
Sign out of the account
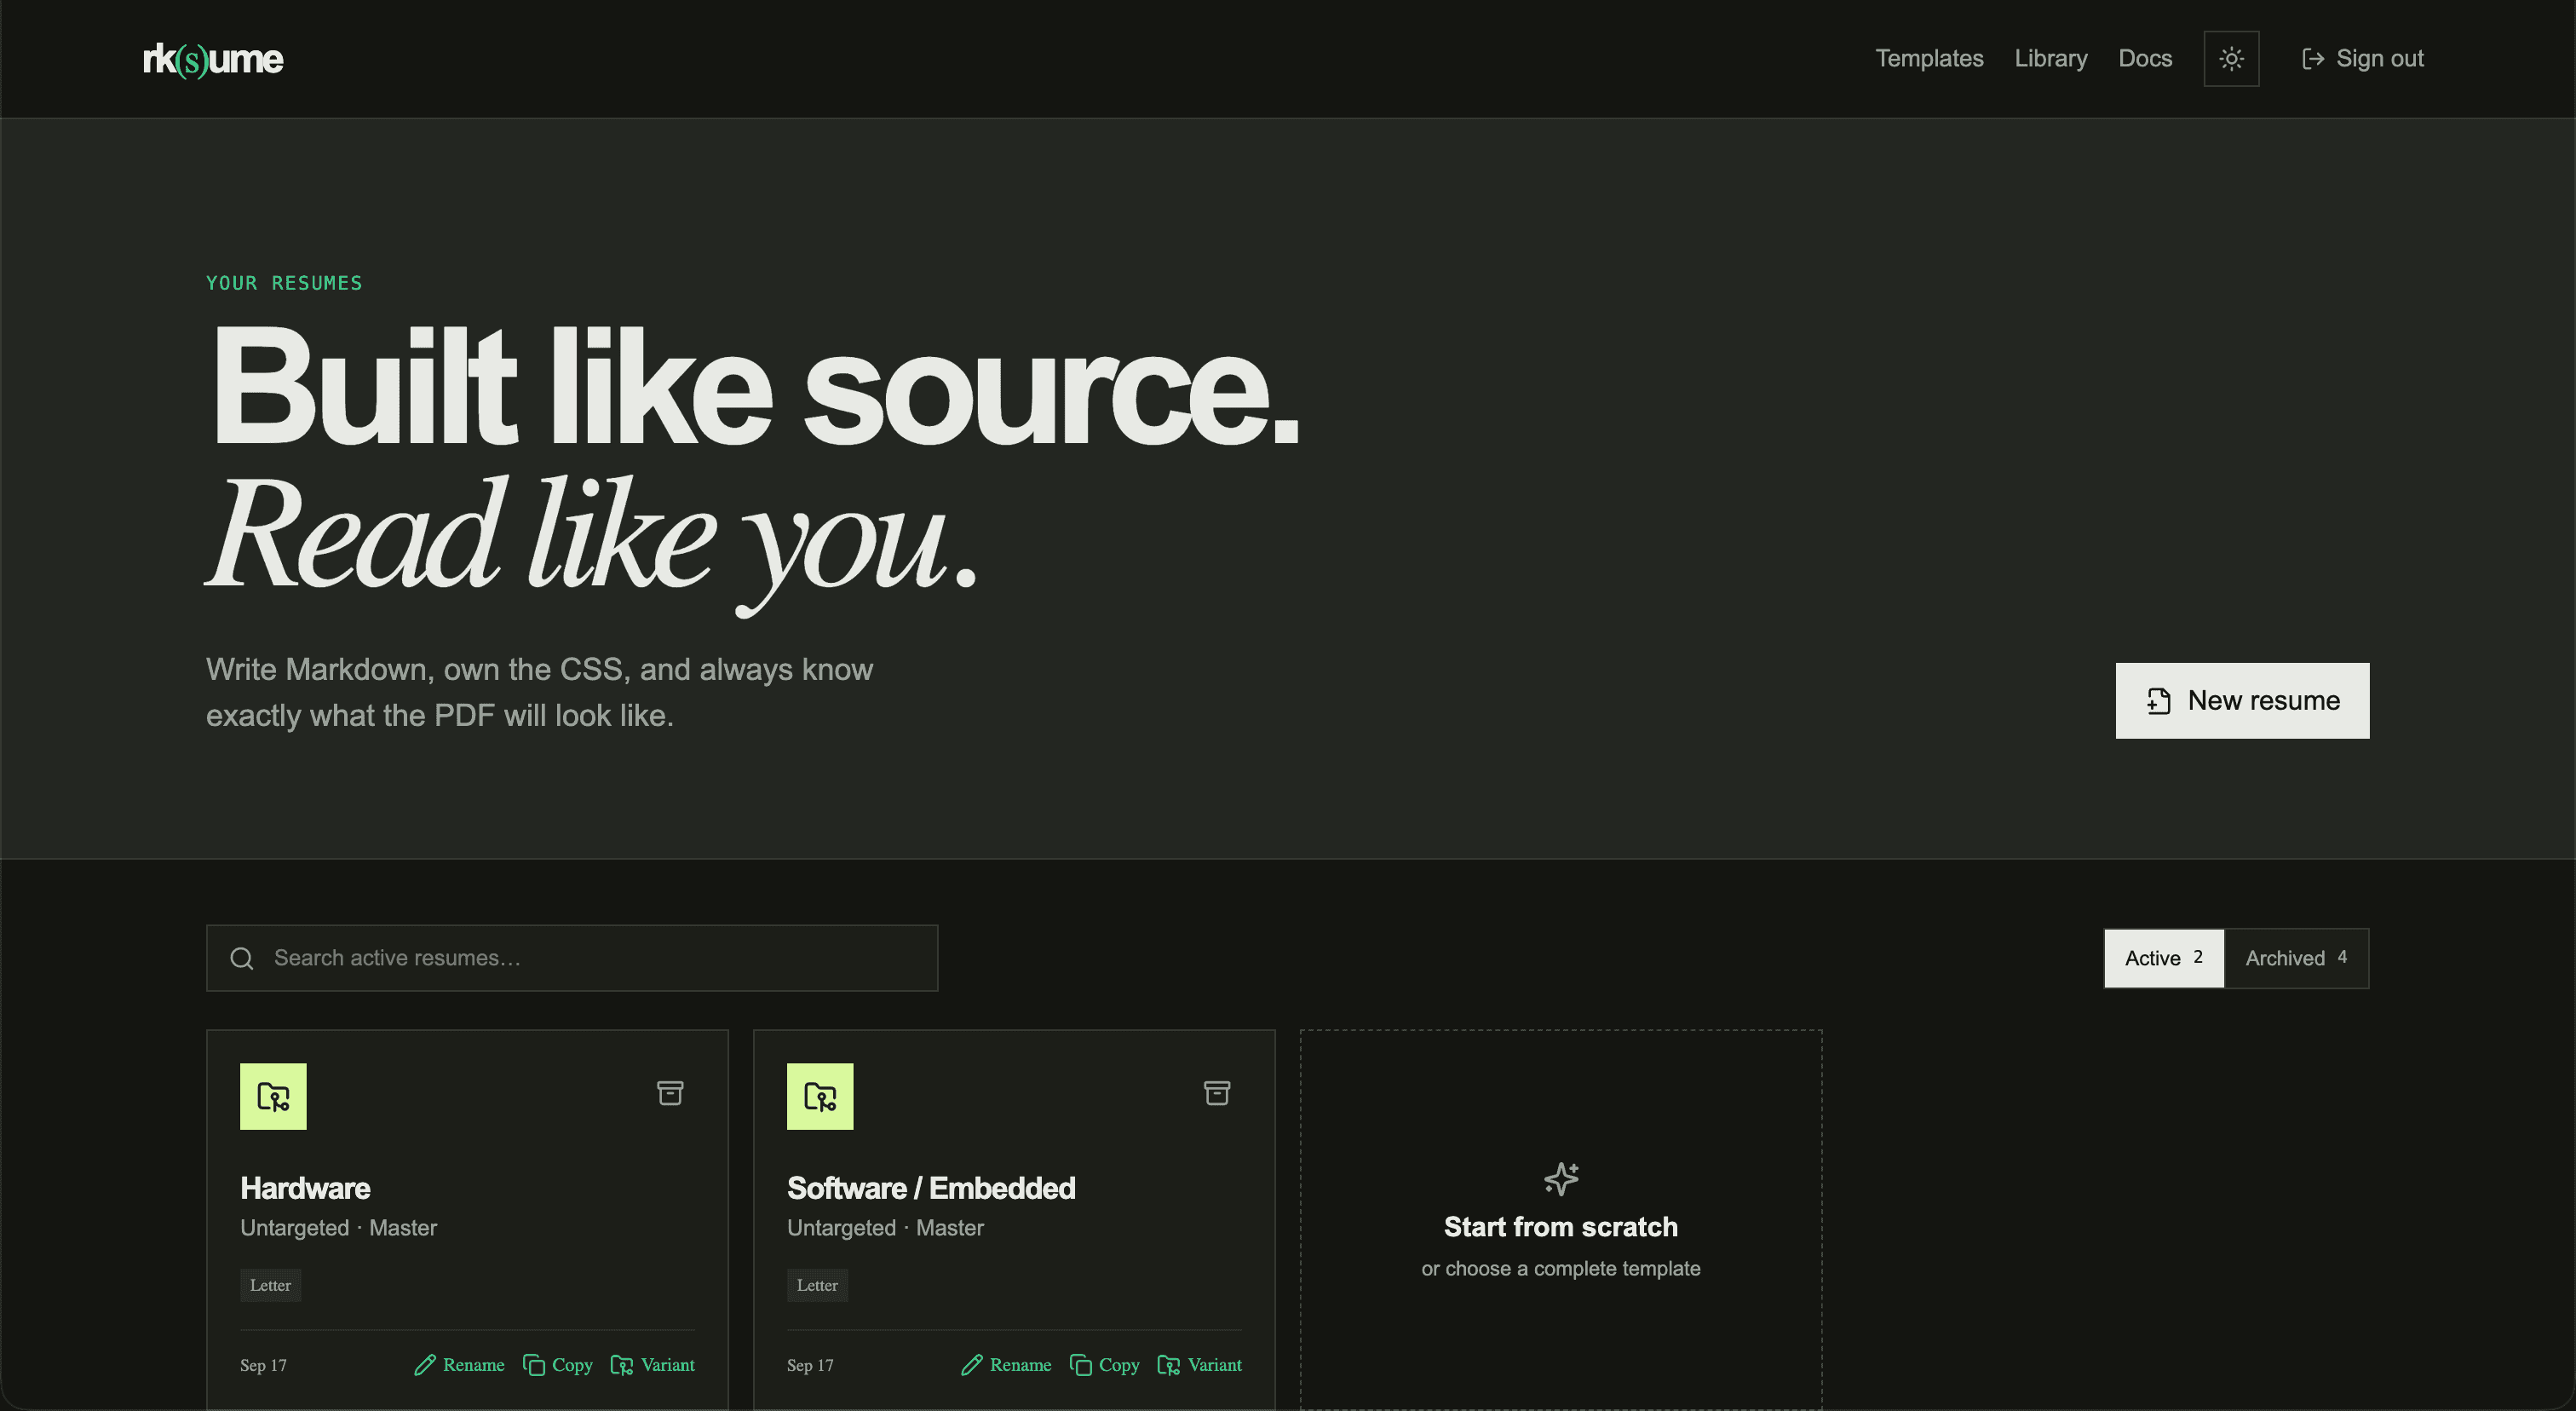2362,59
